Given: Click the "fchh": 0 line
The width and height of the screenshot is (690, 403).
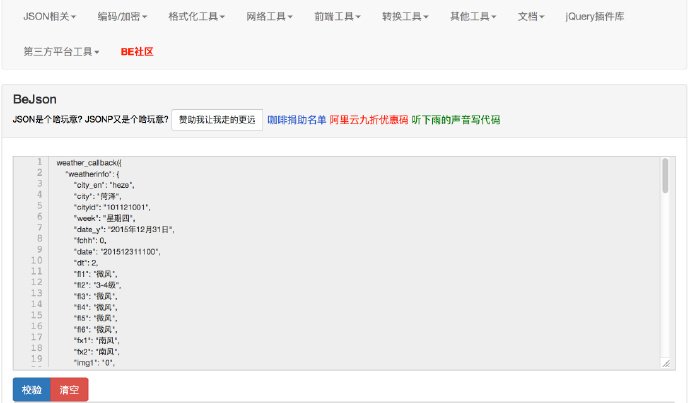Looking at the screenshot, I should [90, 241].
